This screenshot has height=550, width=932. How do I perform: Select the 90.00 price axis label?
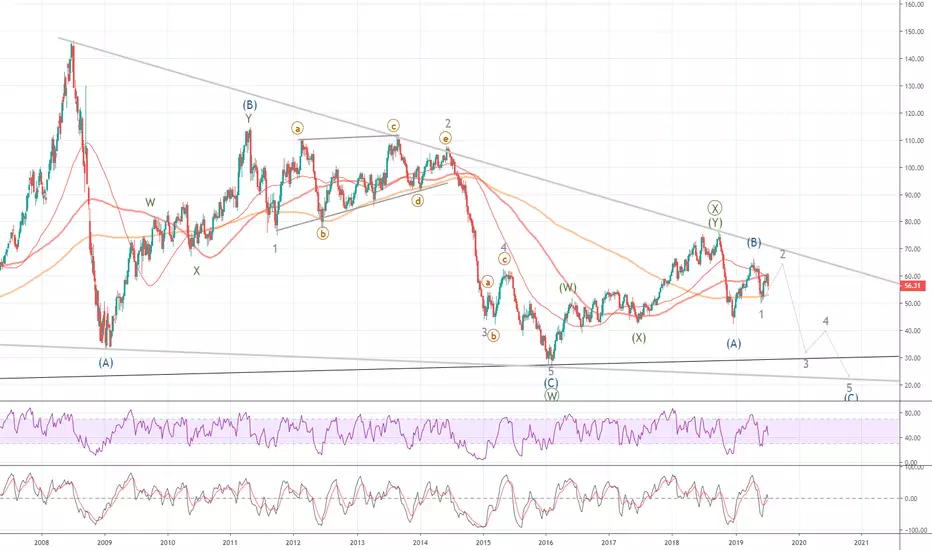915,195
